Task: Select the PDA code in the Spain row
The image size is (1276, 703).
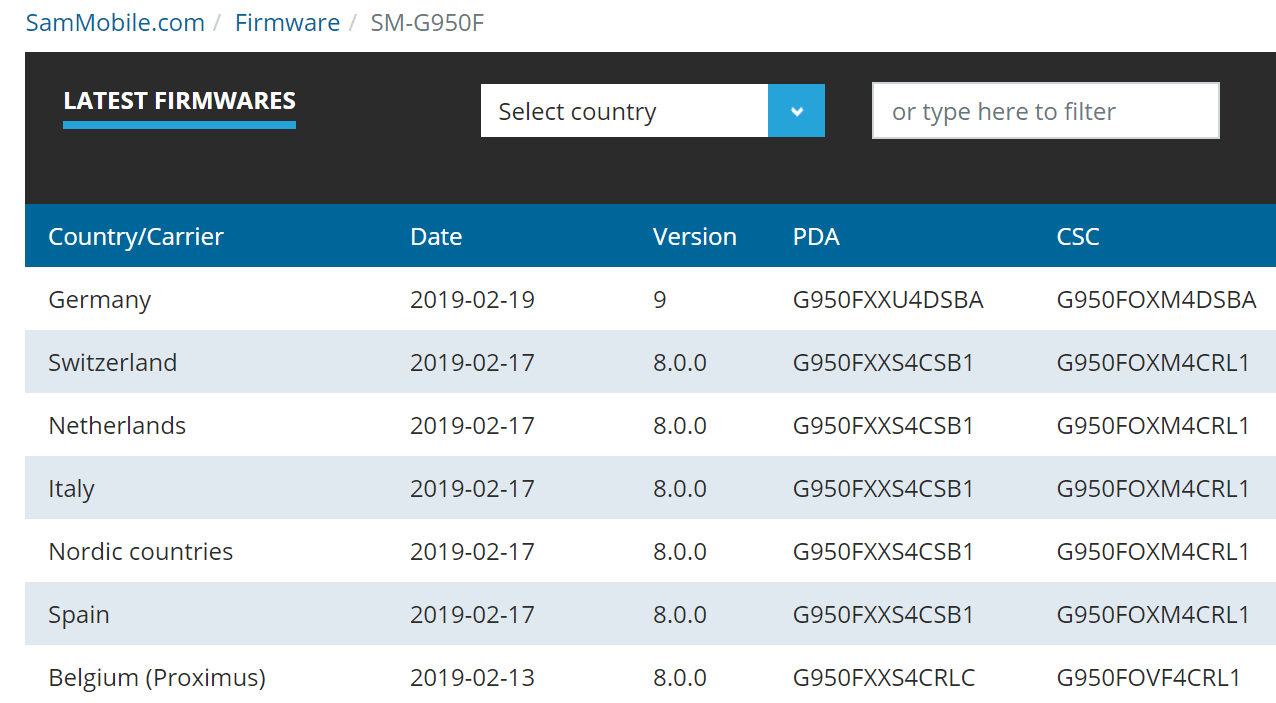Action: 883,615
